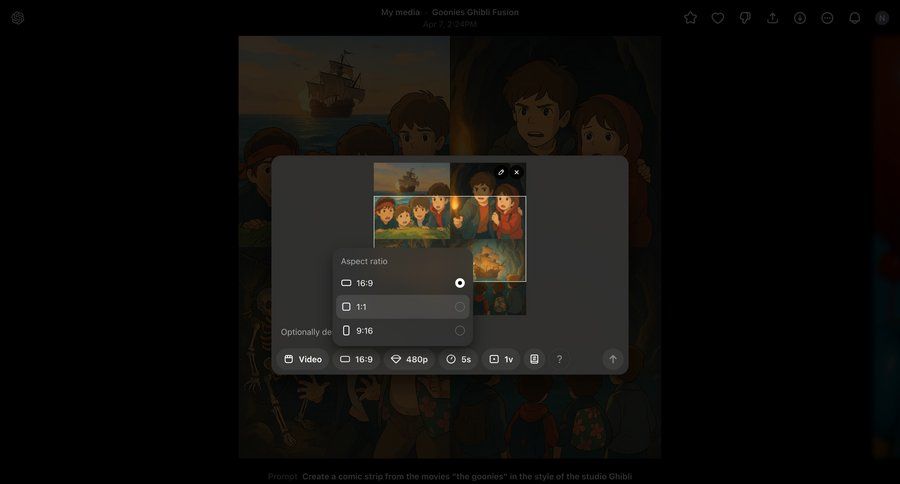Click the My media breadcrumb link
This screenshot has width=900, height=484.
point(400,12)
